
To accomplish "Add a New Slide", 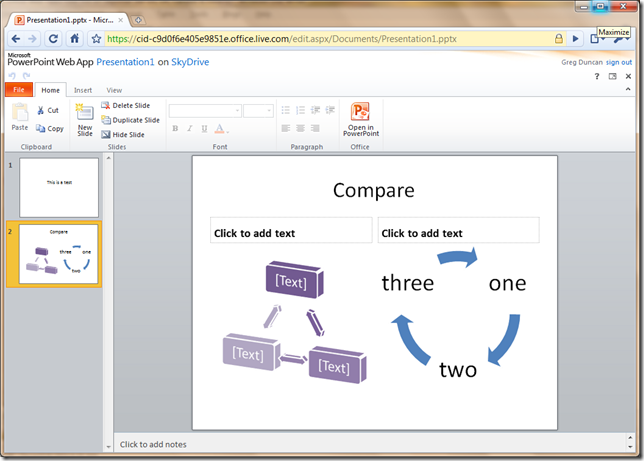I will [x=85, y=120].
